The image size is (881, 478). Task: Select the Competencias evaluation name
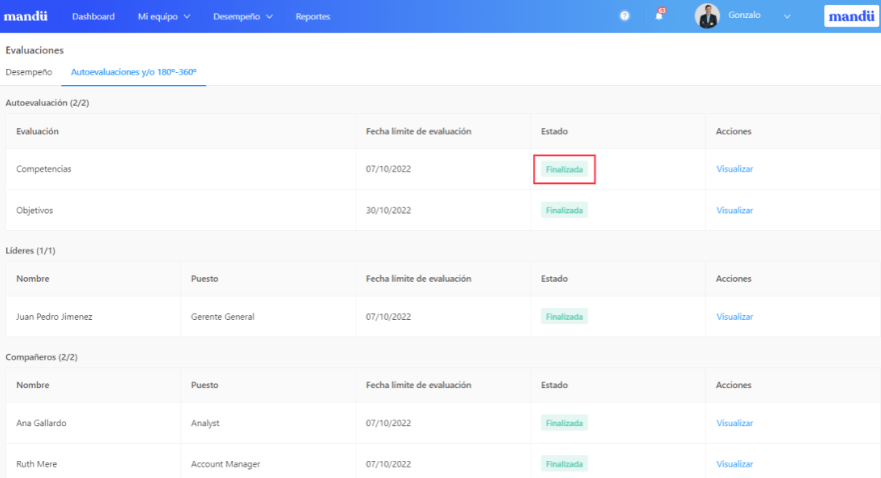point(44,169)
